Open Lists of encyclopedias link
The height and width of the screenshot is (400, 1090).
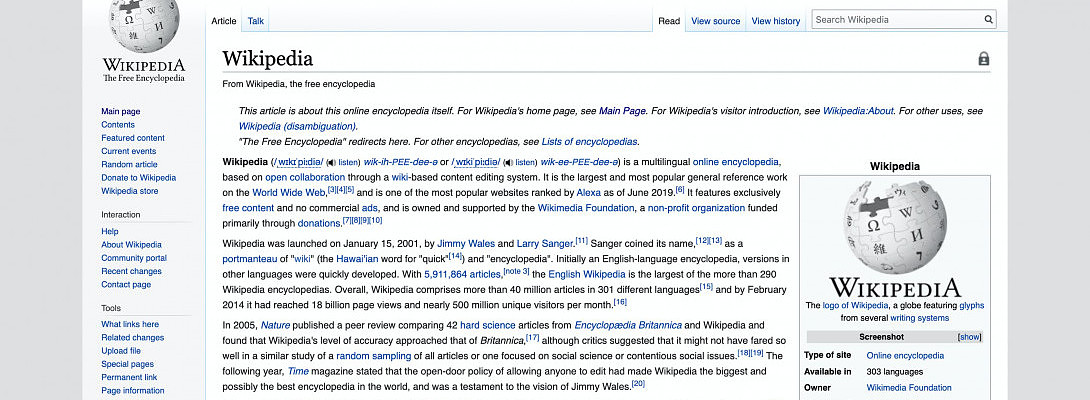(589, 141)
